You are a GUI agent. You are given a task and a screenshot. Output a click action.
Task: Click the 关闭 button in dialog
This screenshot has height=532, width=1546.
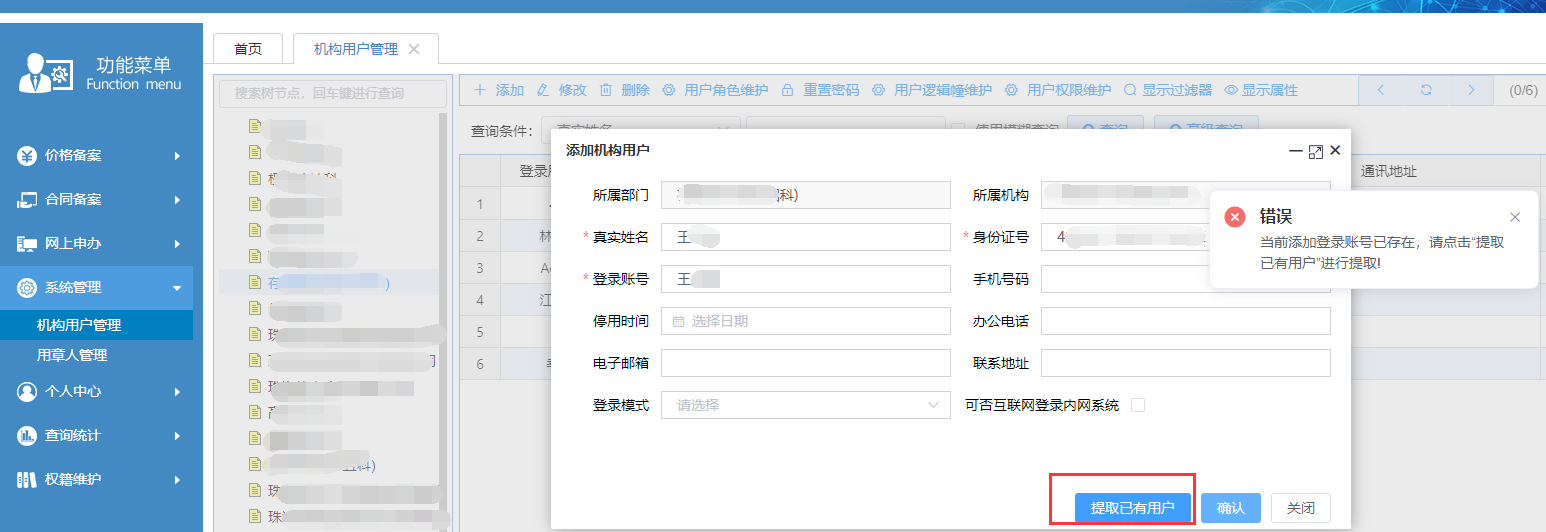tap(1300, 508)
